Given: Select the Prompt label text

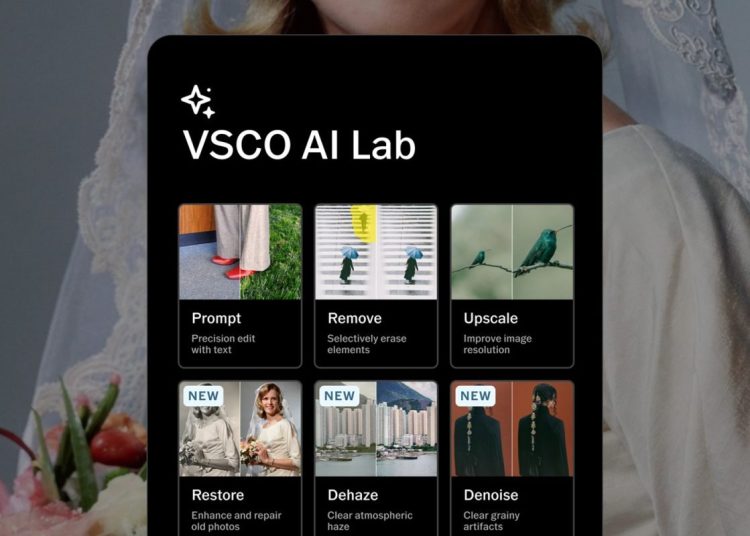Looking at the screenshot, I should point(216,318).
